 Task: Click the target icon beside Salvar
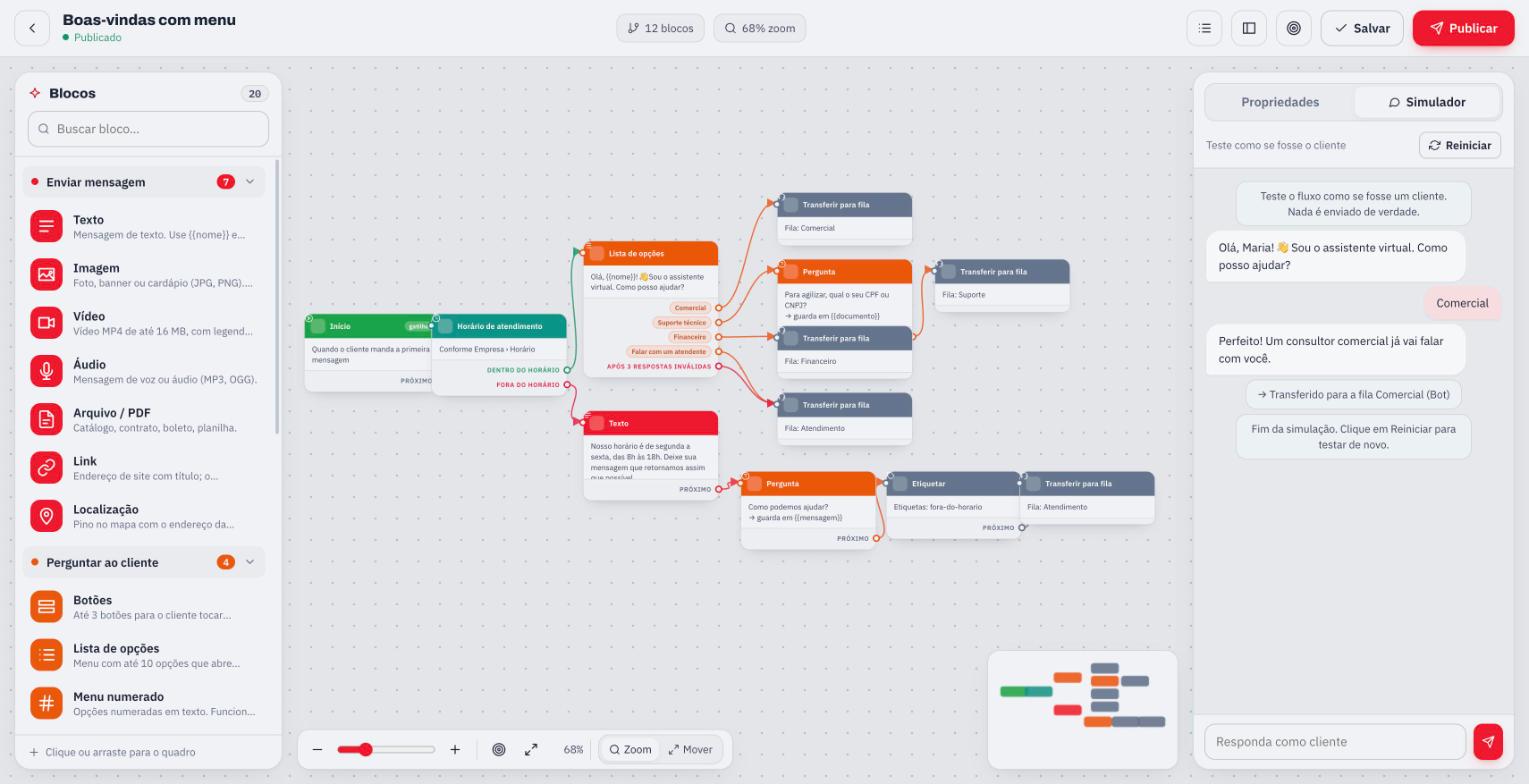click(1293, 28)
